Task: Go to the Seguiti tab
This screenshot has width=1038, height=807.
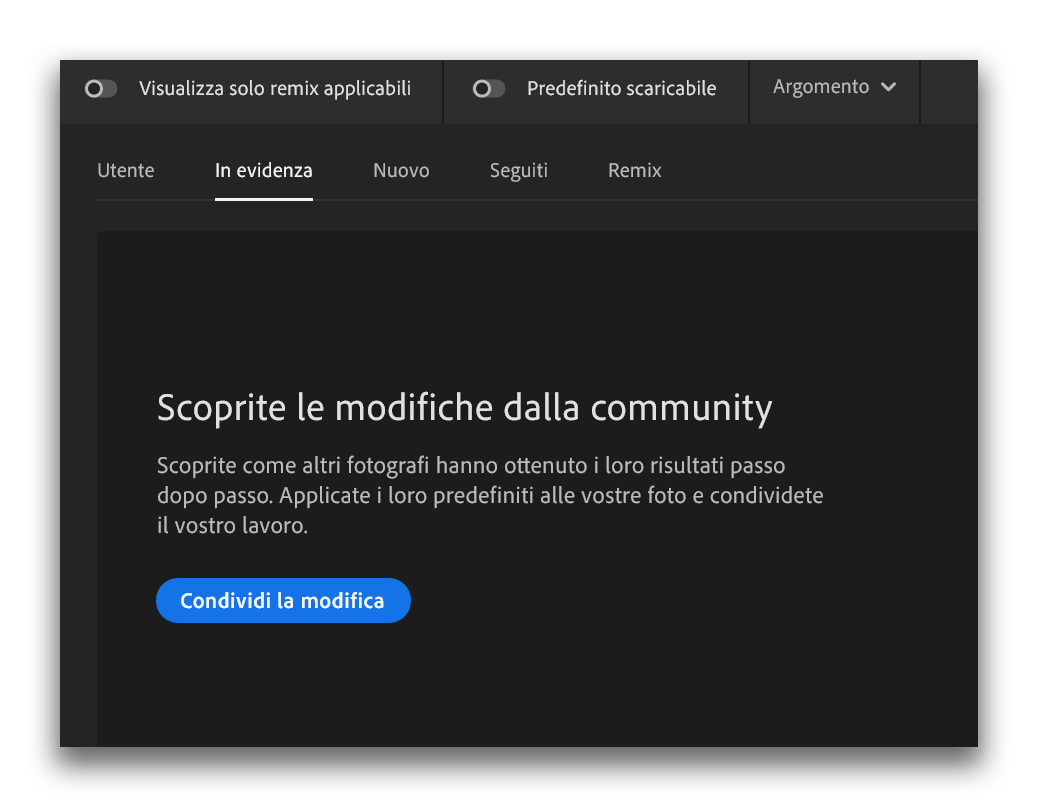Action: point(518,171)
